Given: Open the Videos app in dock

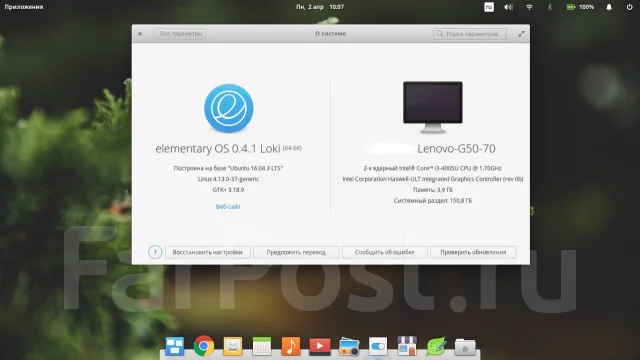Looking at the screenshot, I should point(320,347).
